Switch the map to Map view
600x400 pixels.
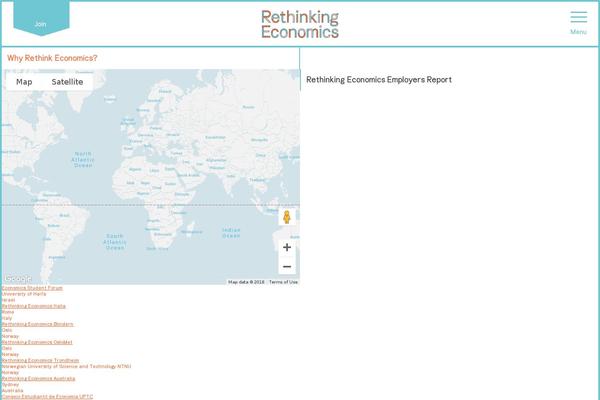24,82
